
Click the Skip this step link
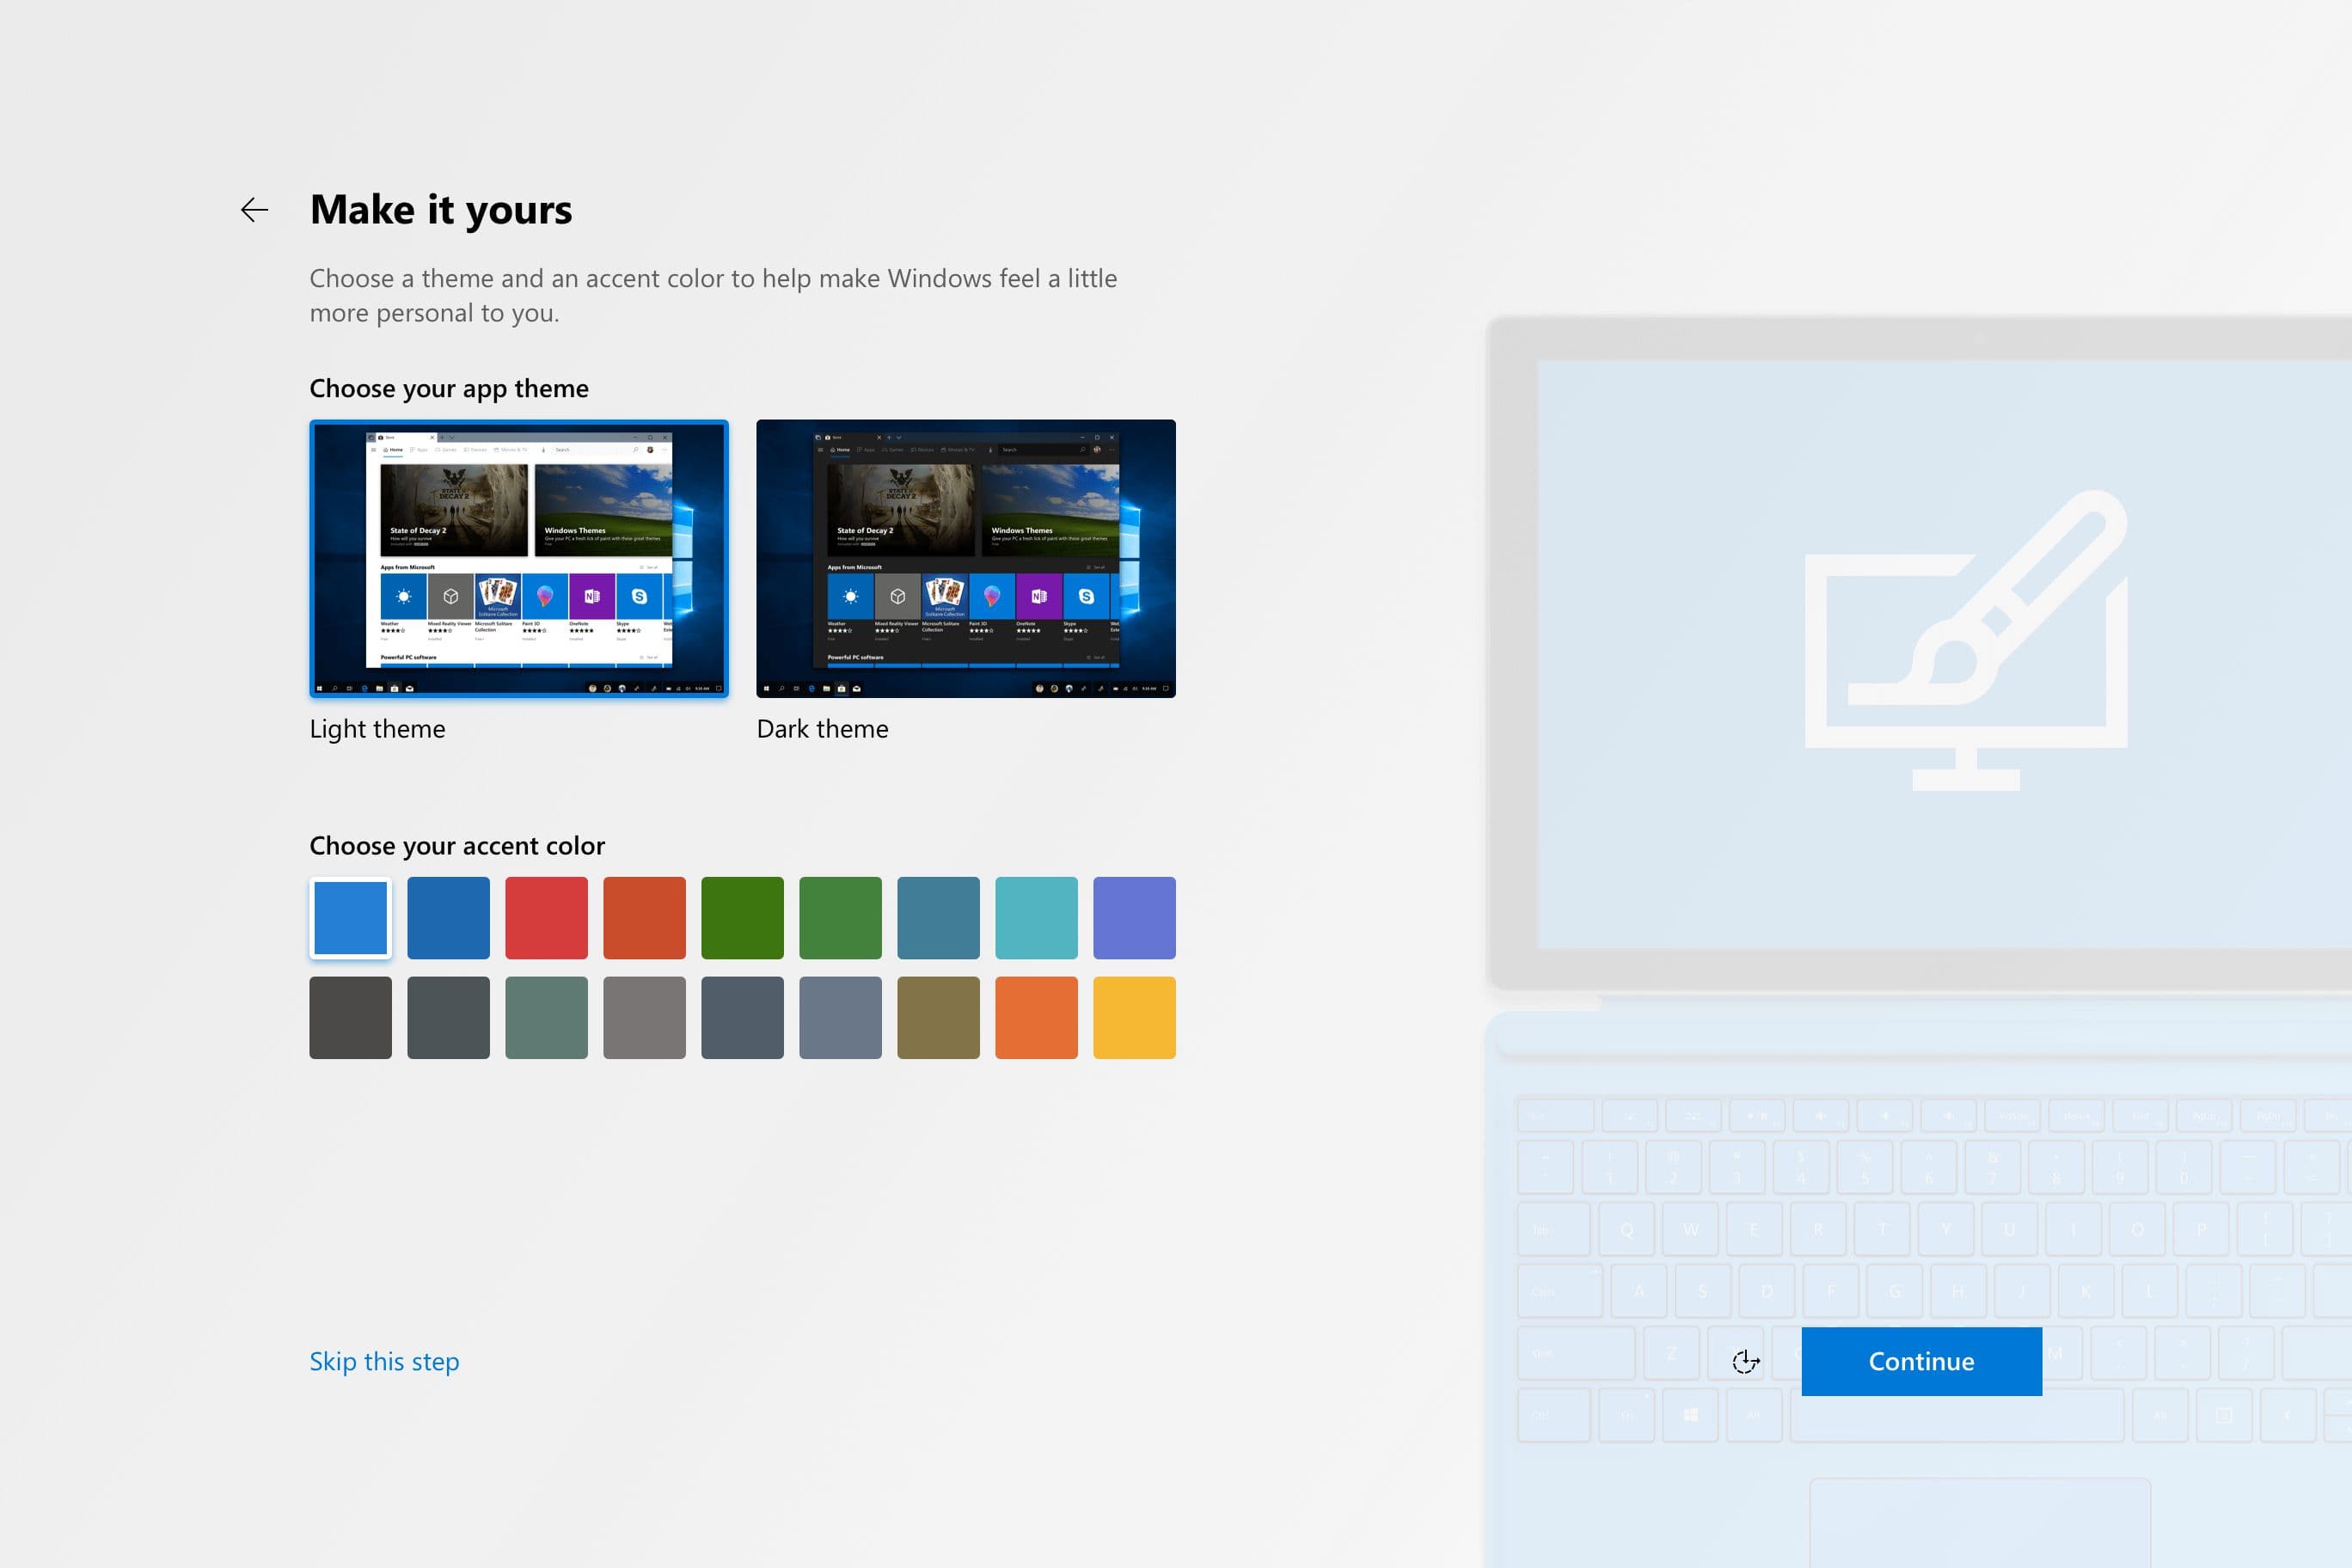tap(384, 1361)
